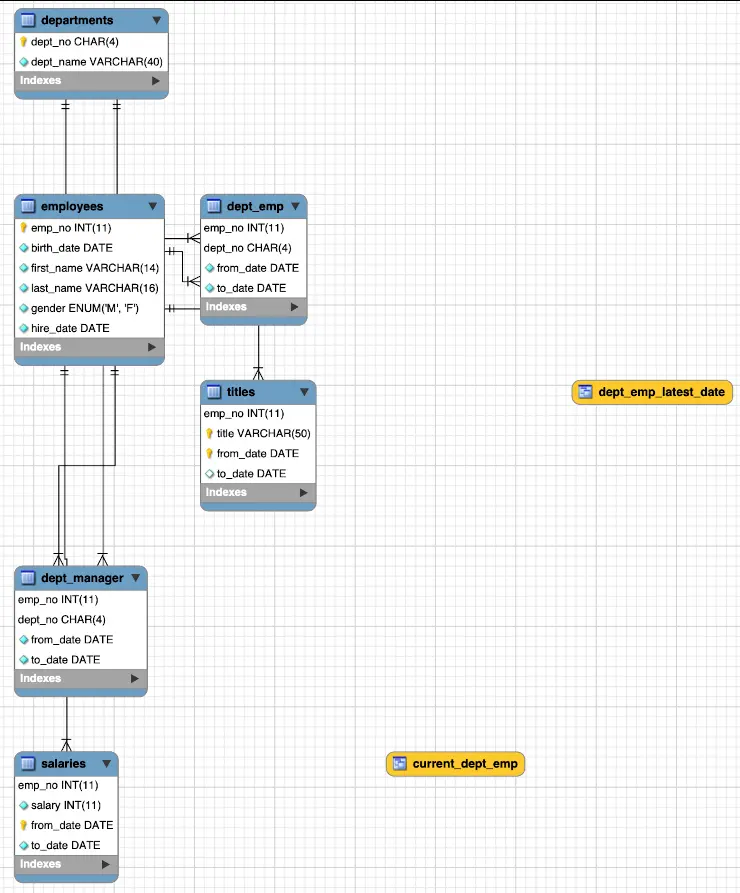Click the current_dept_emp view icon
The width and height of the screenshot is (740, 893).
tap(400, 764)
